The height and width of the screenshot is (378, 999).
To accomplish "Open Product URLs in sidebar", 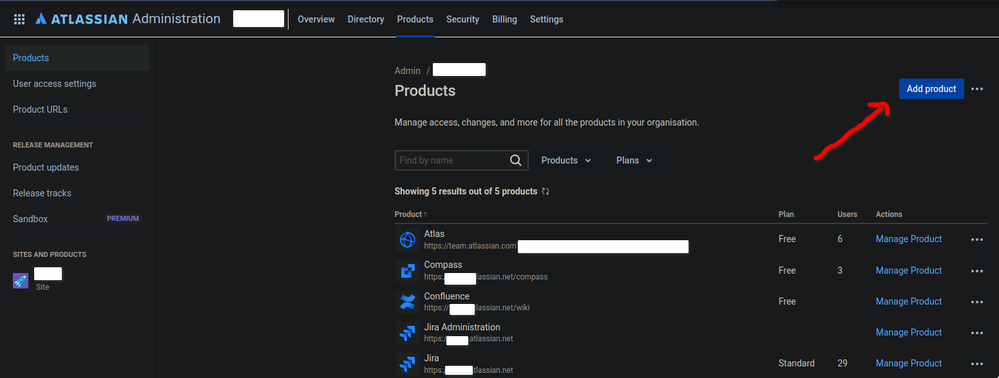I will click(40, 110).
